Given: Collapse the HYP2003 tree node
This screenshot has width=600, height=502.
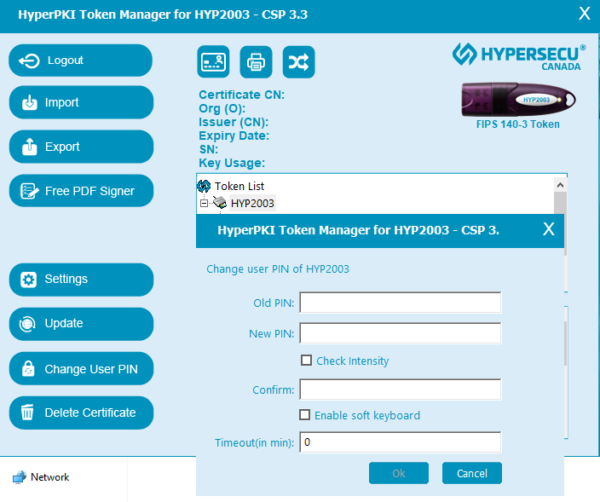Looking at the screenshot, I should tap(204, 203).
